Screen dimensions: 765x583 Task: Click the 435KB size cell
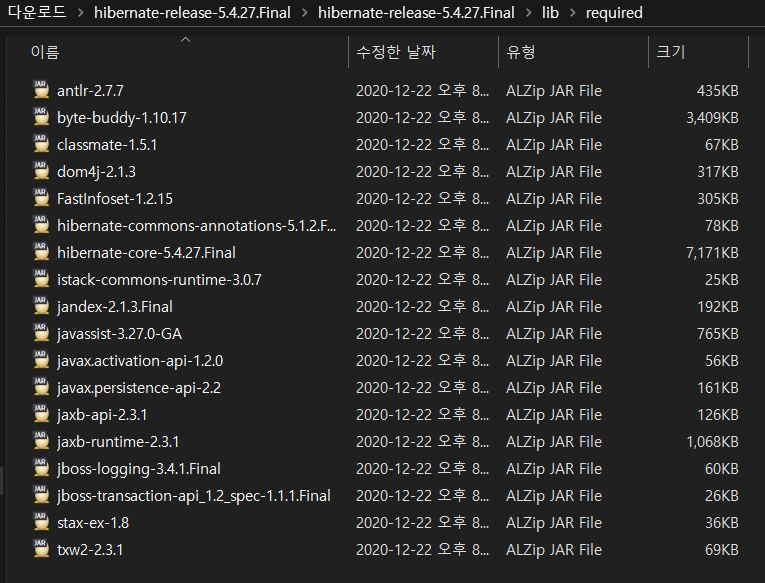717,91
